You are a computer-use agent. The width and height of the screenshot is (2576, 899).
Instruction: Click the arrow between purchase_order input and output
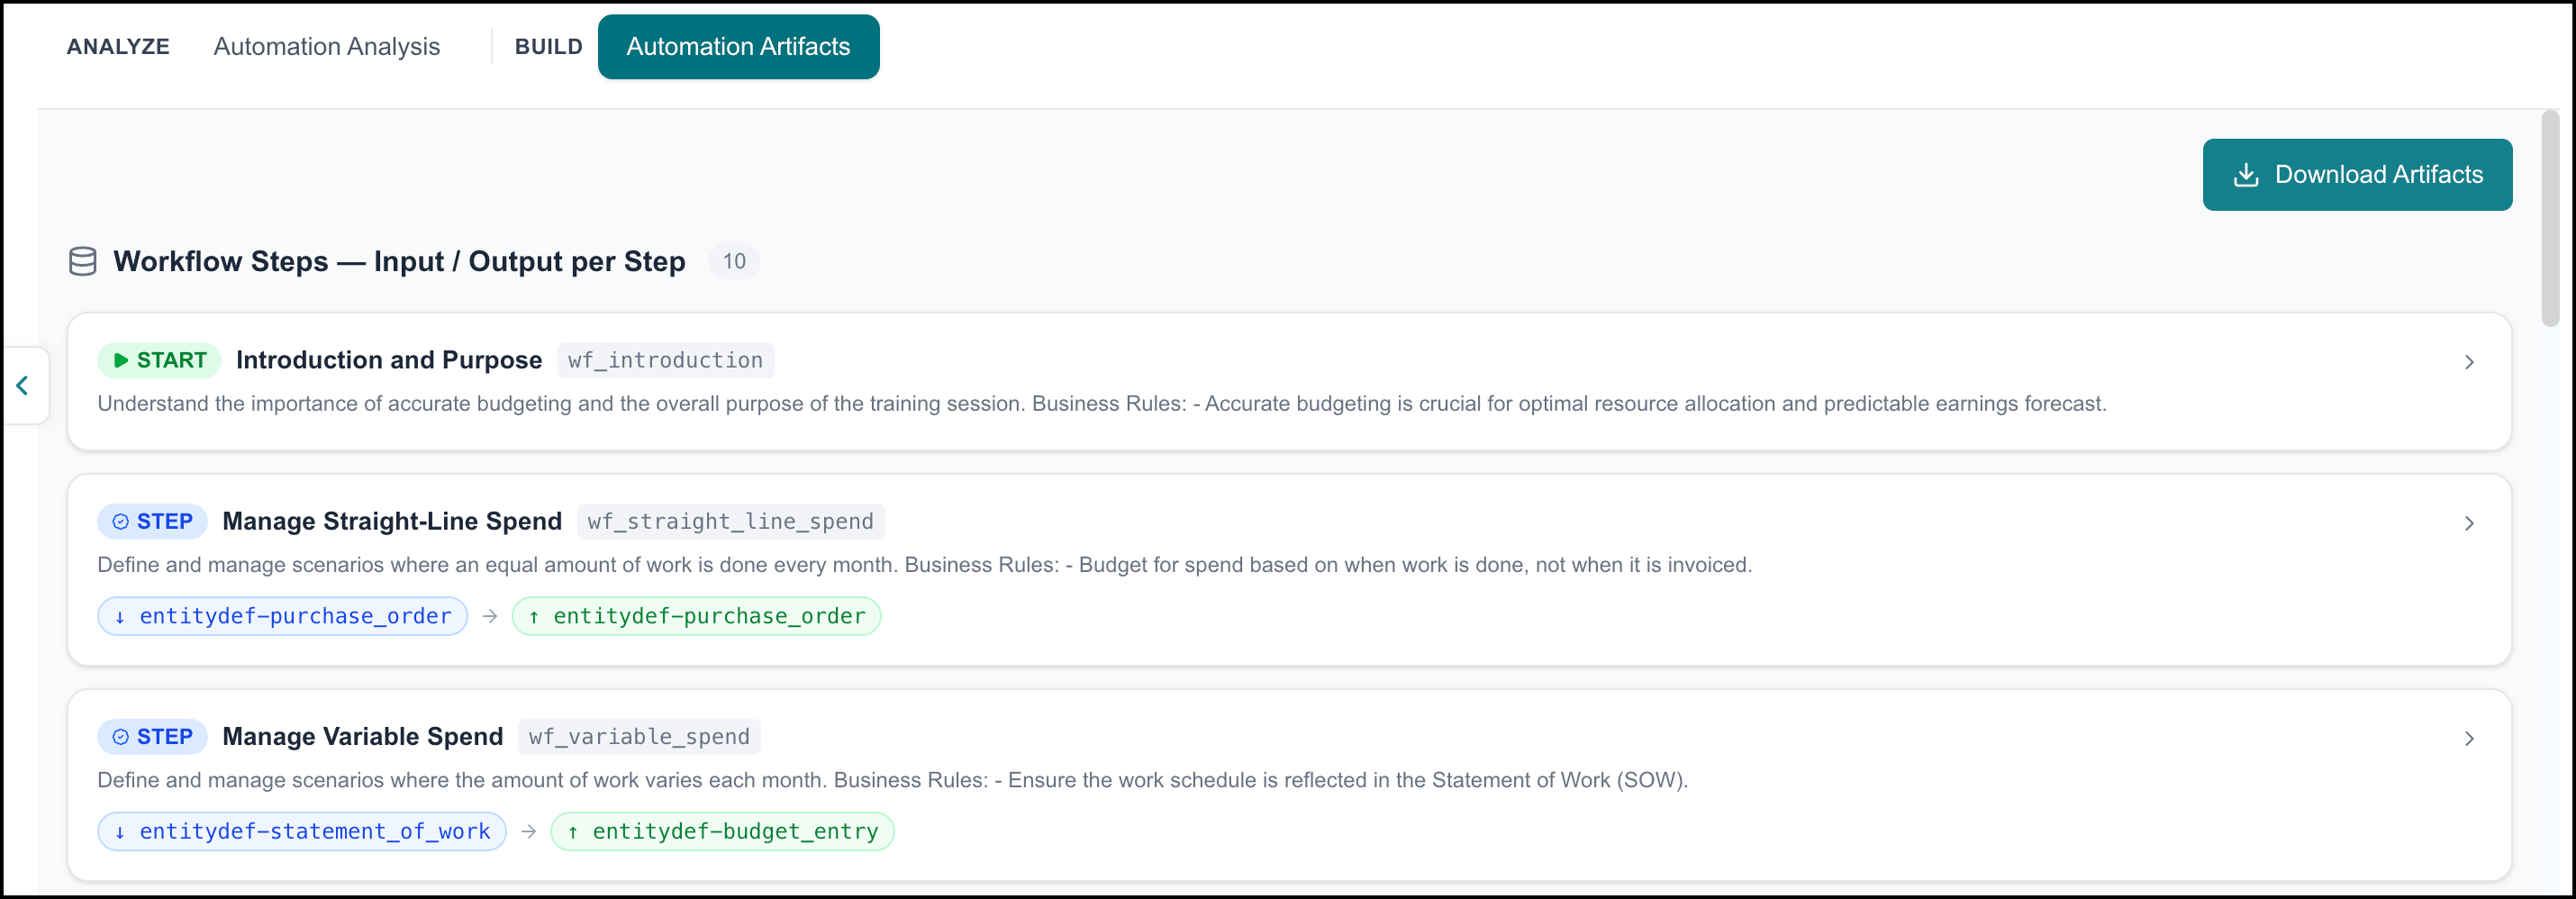coord(490,616)
